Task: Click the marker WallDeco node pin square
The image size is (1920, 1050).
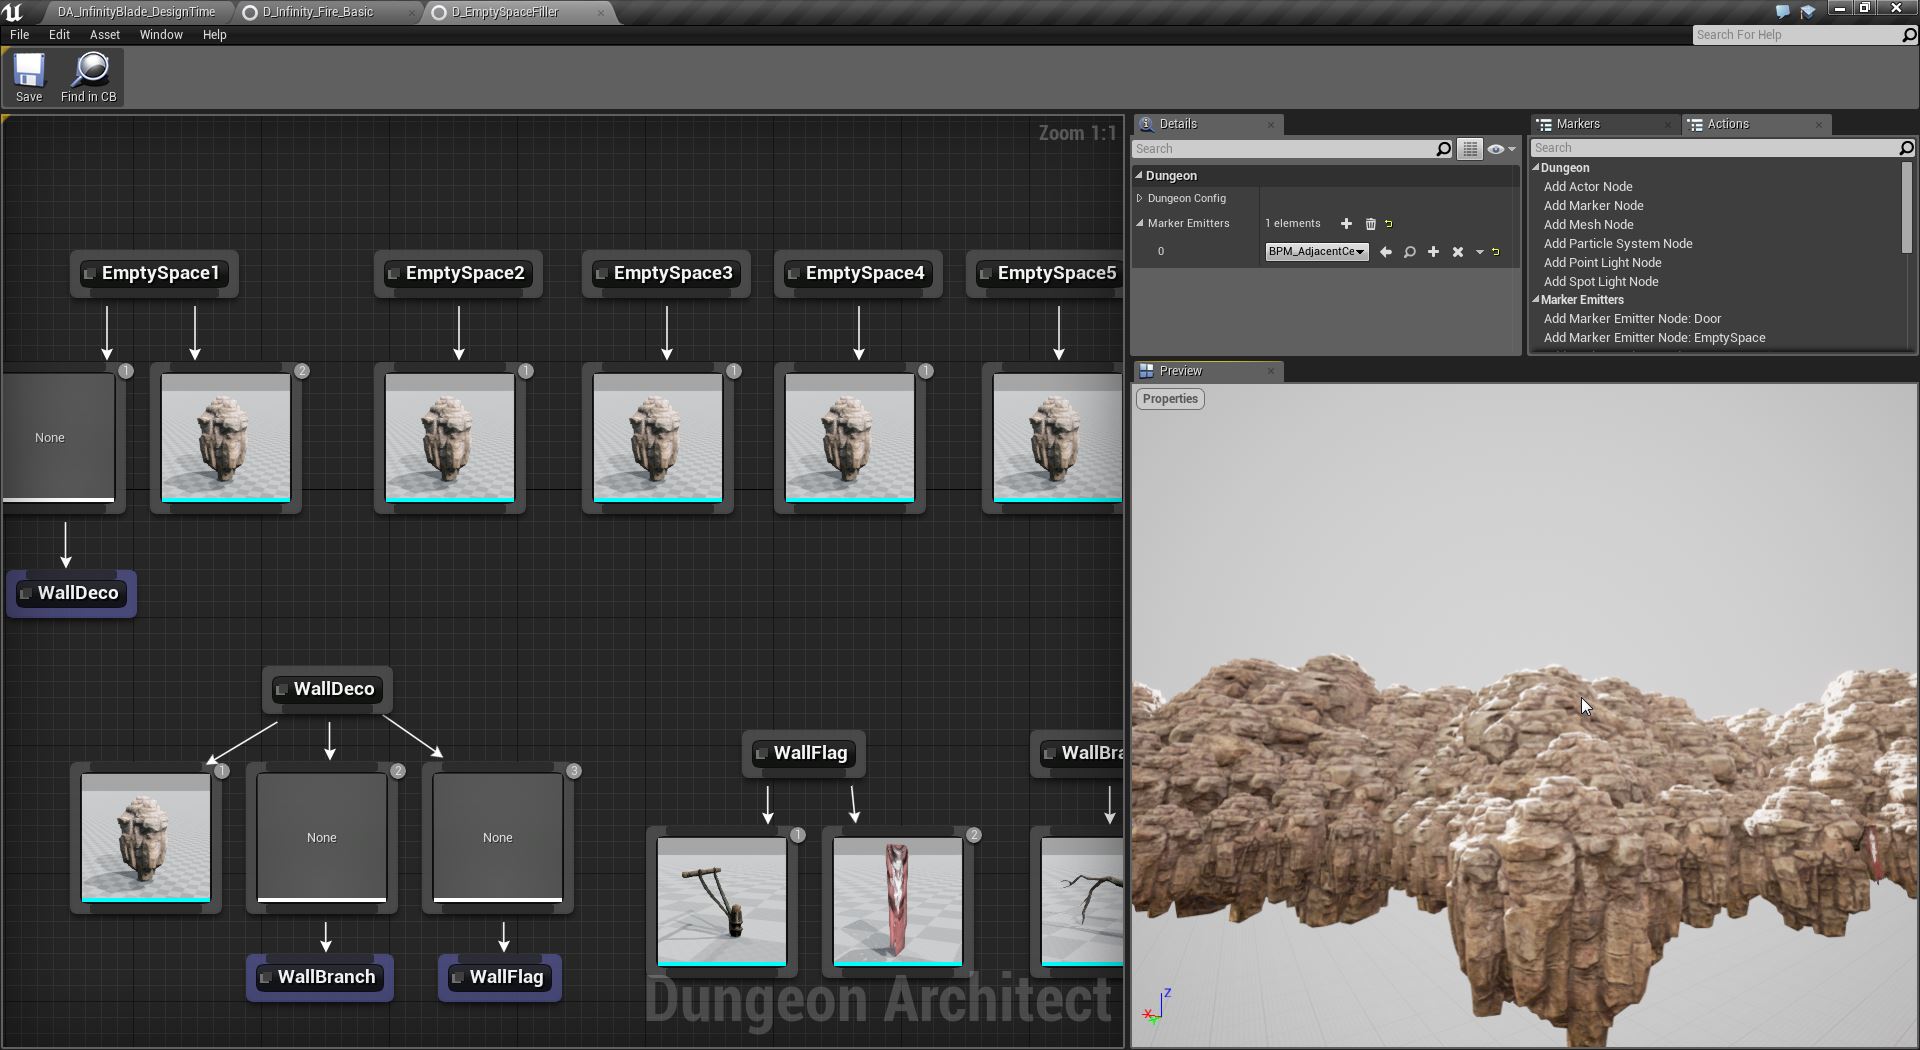Action: [x=282, y=690]
